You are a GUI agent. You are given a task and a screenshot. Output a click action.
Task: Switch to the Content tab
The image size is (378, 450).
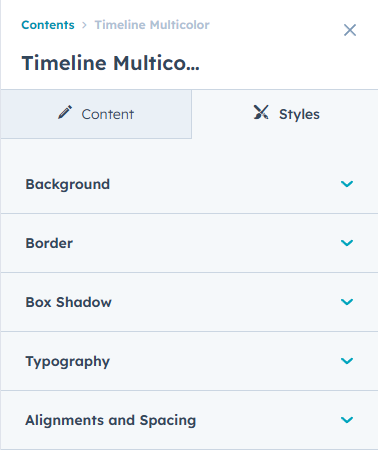tap(96, 114)
